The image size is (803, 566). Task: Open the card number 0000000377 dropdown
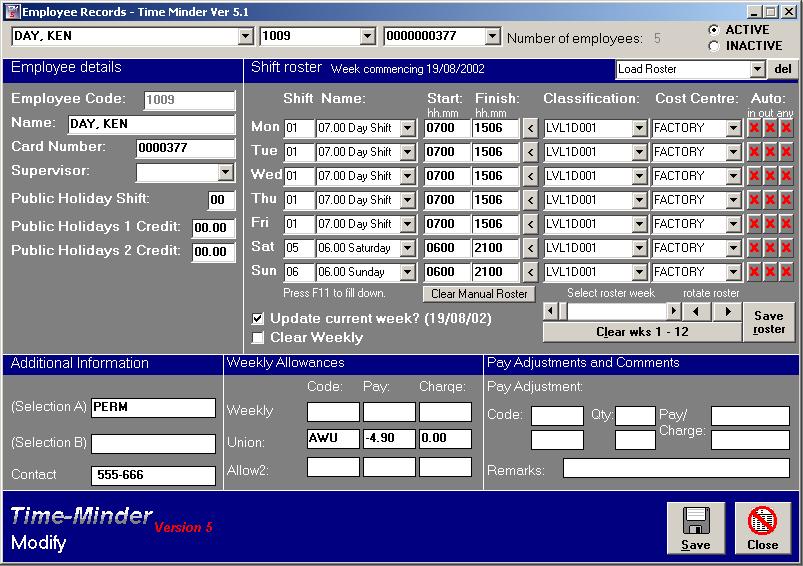tap(492, 36)
